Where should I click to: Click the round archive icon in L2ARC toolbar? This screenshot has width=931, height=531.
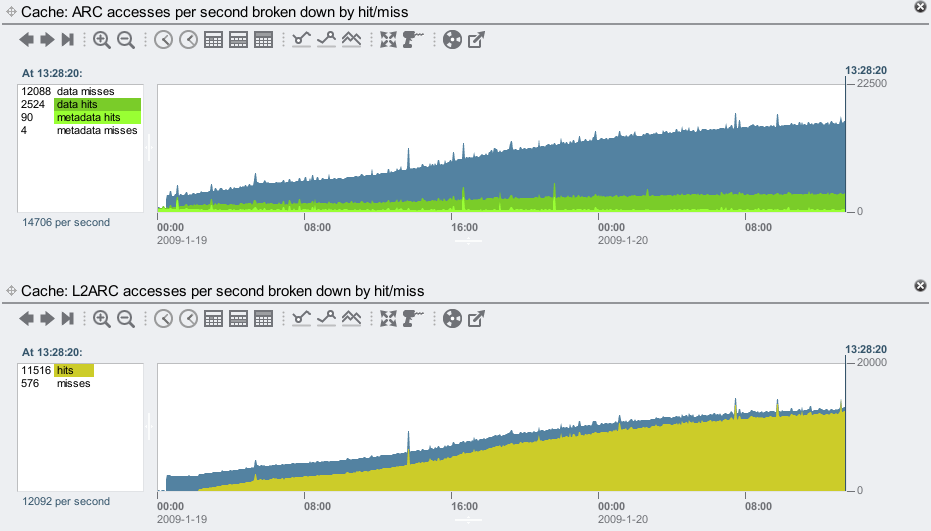[452, 319]
